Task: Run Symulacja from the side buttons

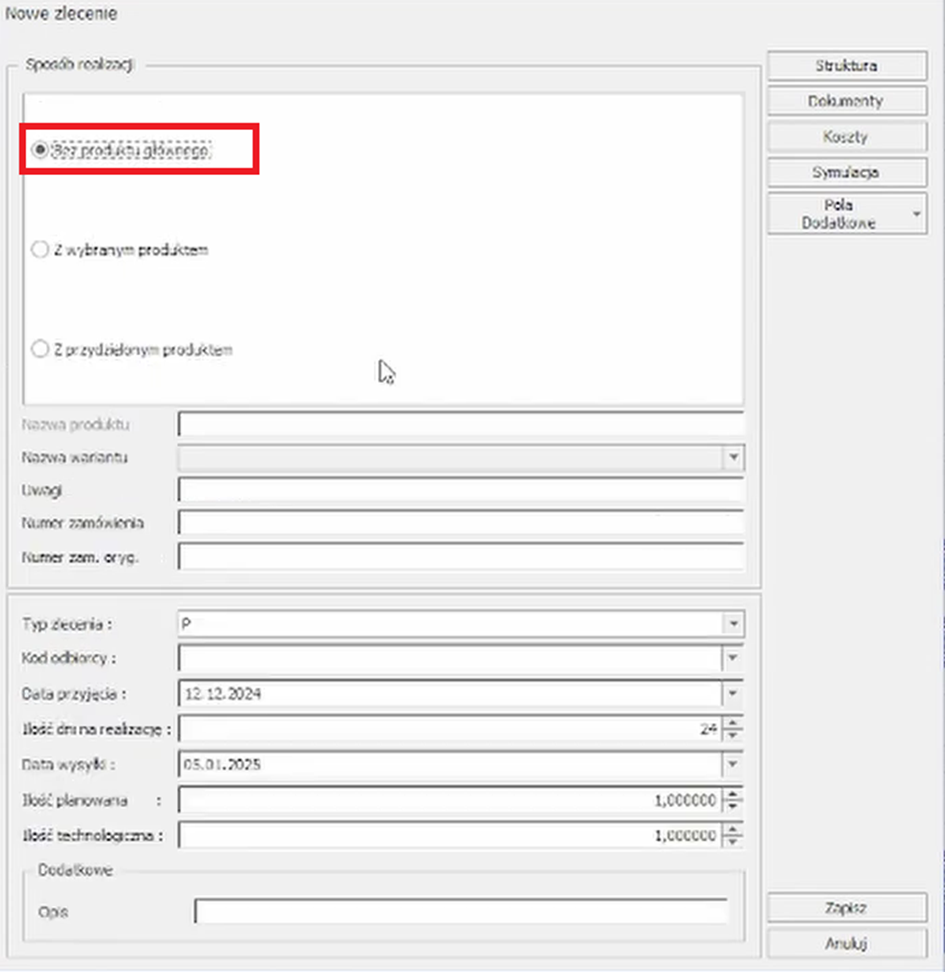Action: coord(846,172)
